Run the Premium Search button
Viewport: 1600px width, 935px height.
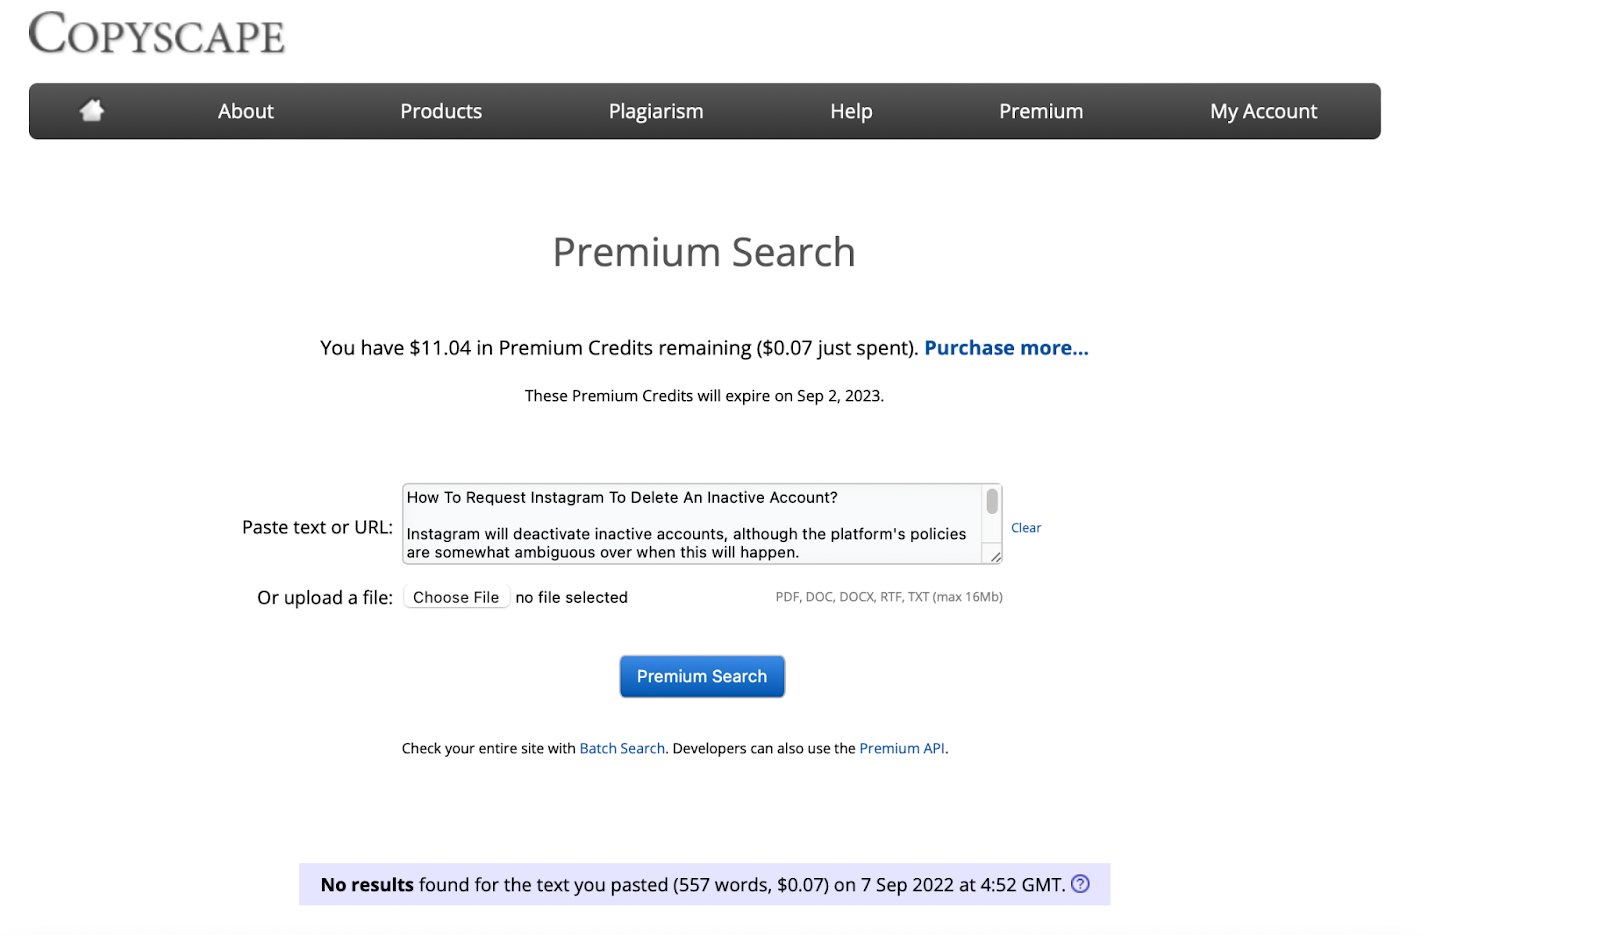click(x=702, y=676)
